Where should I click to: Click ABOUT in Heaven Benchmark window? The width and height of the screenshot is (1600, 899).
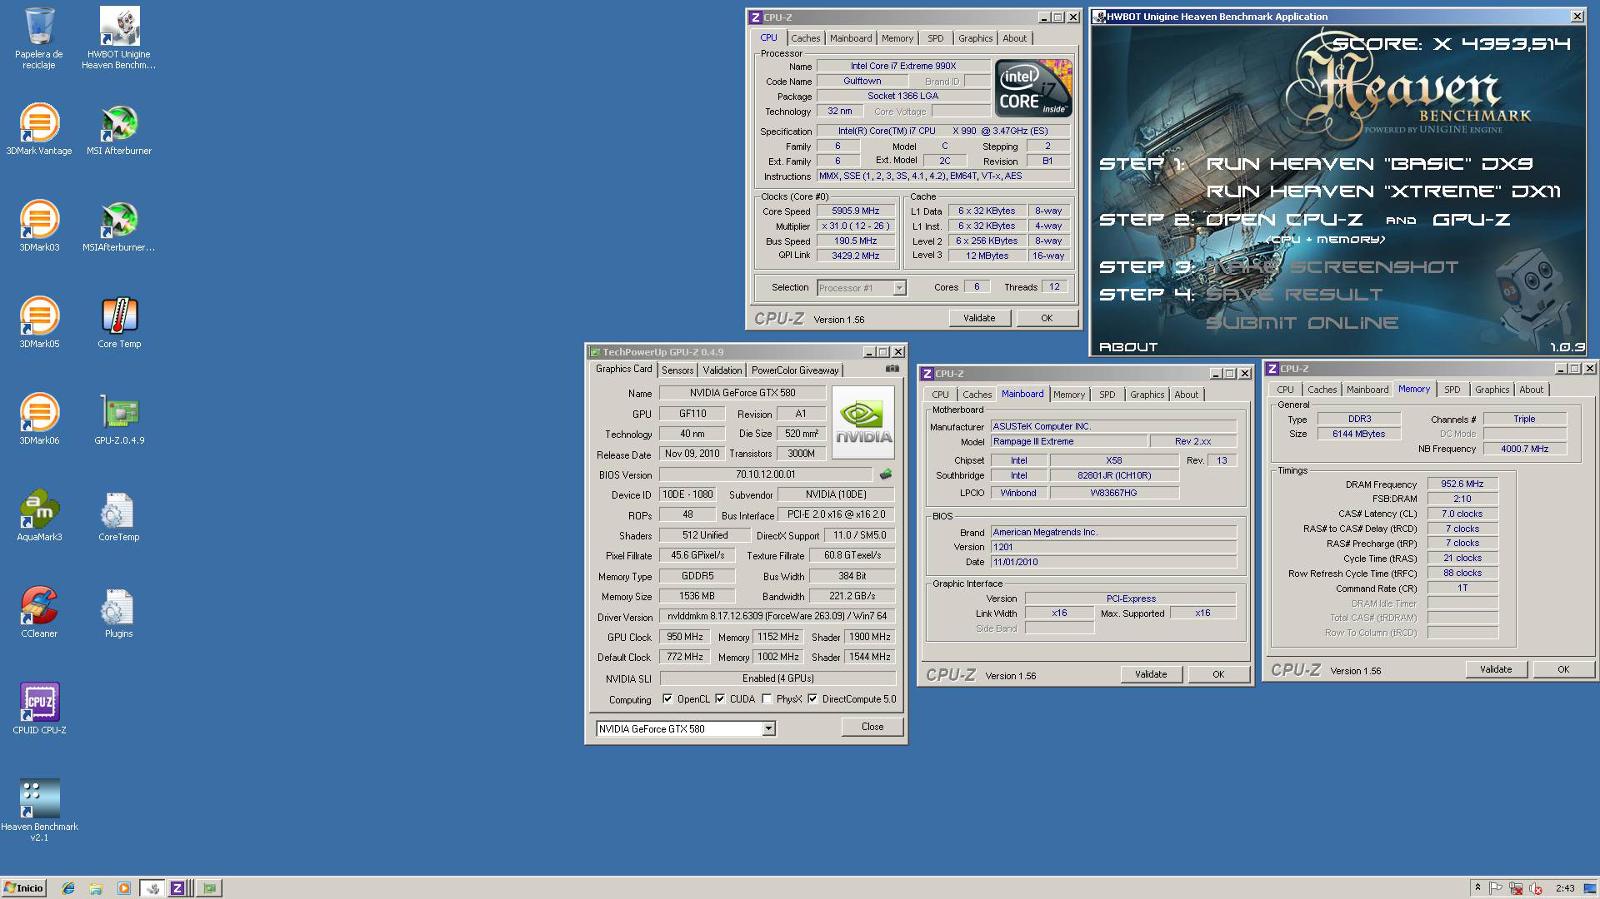point(1128,347)
